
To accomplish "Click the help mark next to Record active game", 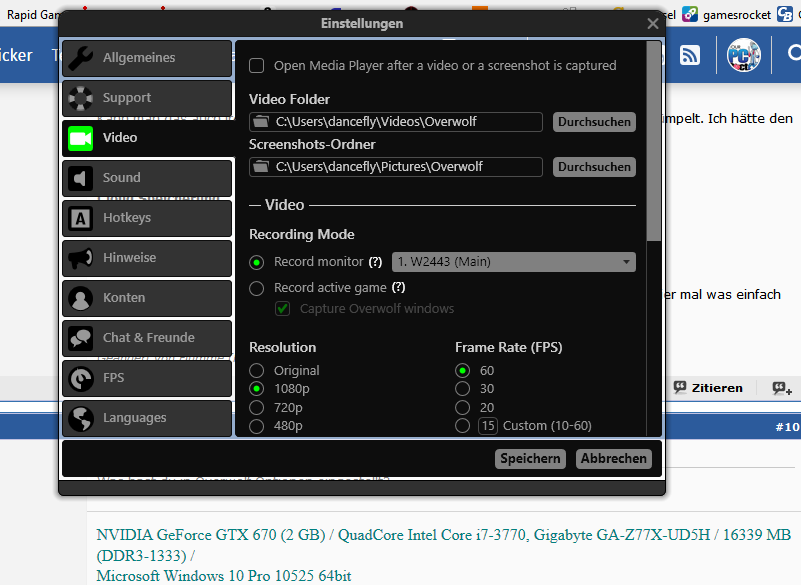I will [x=398, y=287].
